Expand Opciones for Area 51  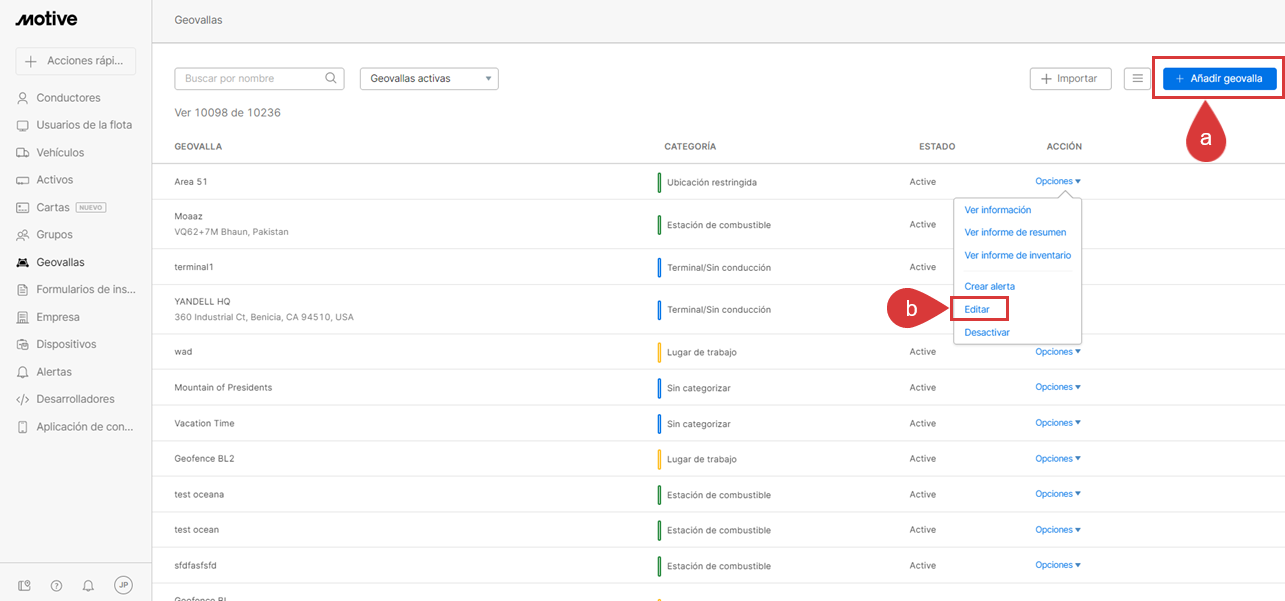point(1058,181)
